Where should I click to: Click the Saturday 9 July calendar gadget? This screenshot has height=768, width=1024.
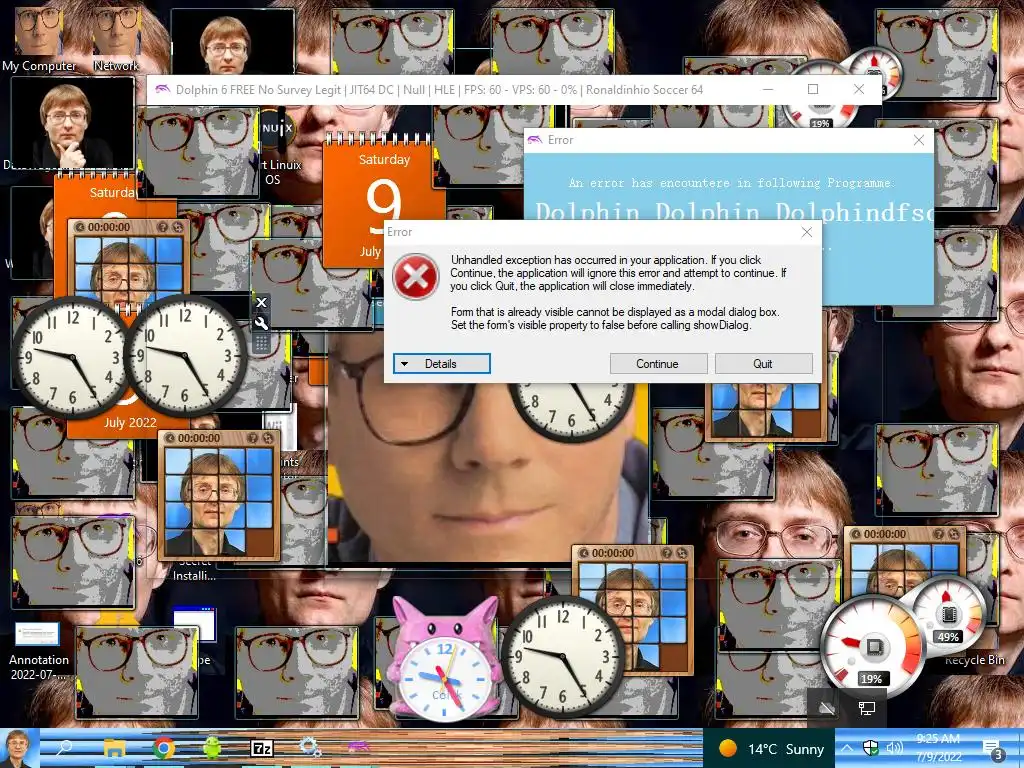click(x=384, y=199)
